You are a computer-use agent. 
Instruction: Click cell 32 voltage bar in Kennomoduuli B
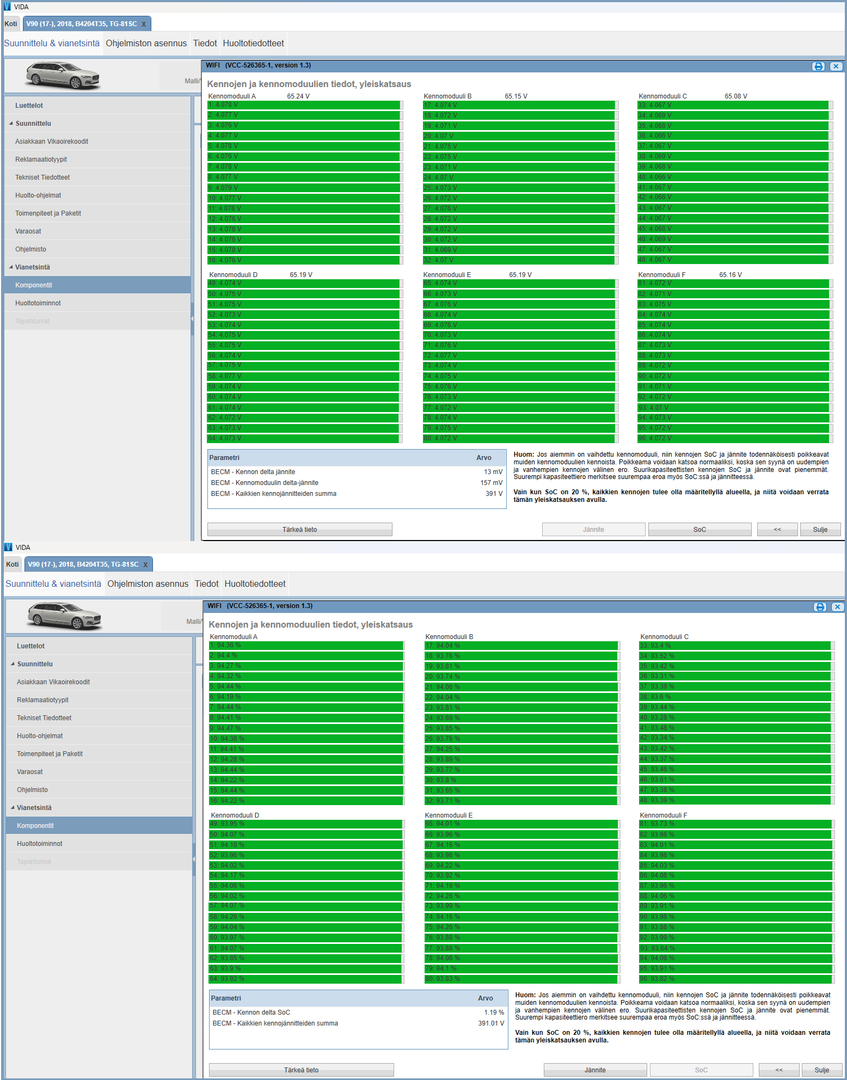[519, 260]
